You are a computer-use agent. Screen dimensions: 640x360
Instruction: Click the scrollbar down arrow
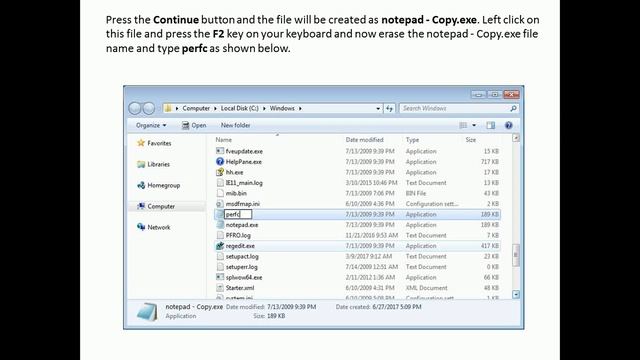516,294
